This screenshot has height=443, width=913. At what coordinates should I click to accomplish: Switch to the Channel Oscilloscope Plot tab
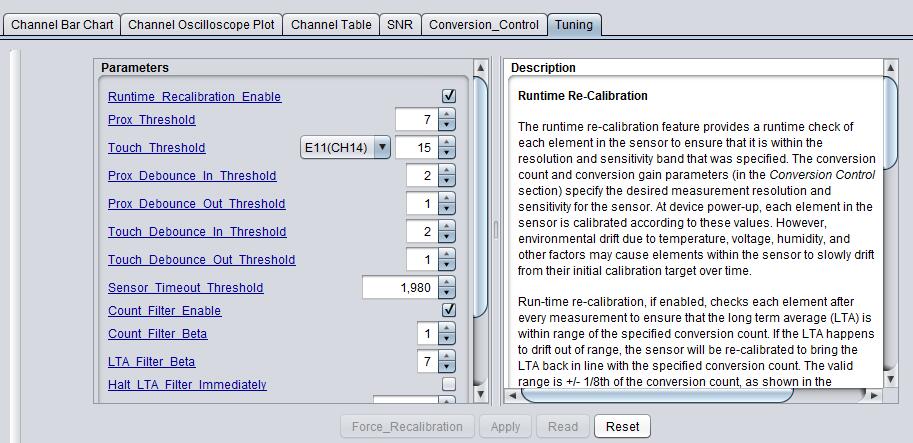coord(201,24)
